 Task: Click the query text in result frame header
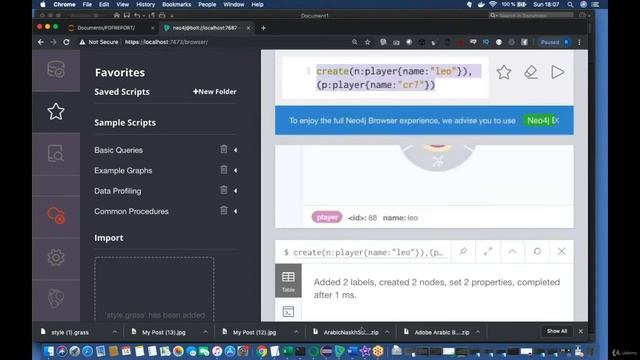(x=368, y=252)
